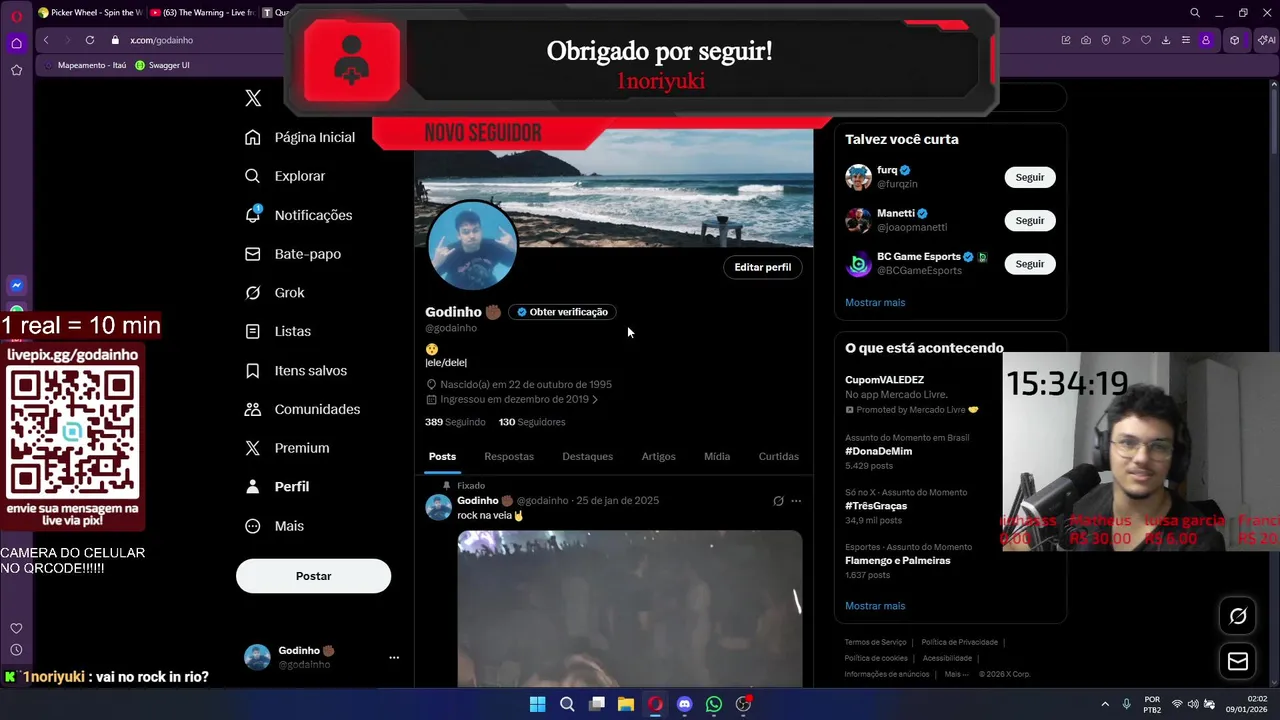Open Listas in the sidebar
The image size is (1280, 720).
pos(278,331)
